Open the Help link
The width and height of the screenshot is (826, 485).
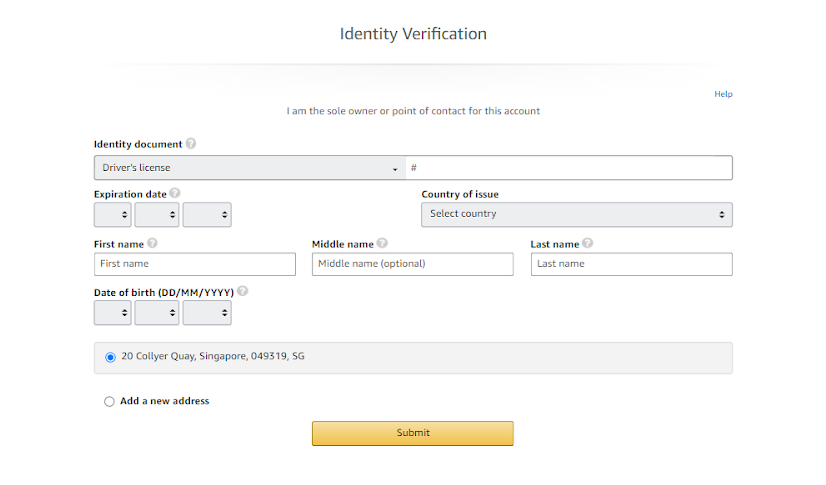click(x=723, y=94)
